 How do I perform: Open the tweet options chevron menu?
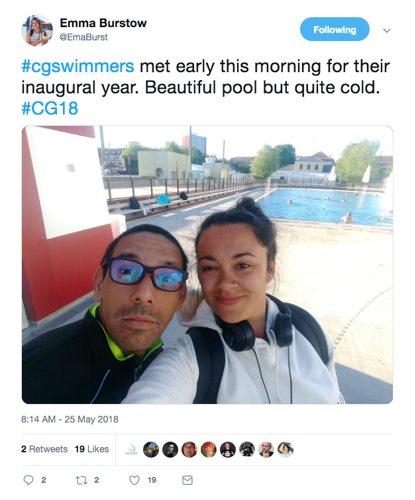tap(387, 31)
